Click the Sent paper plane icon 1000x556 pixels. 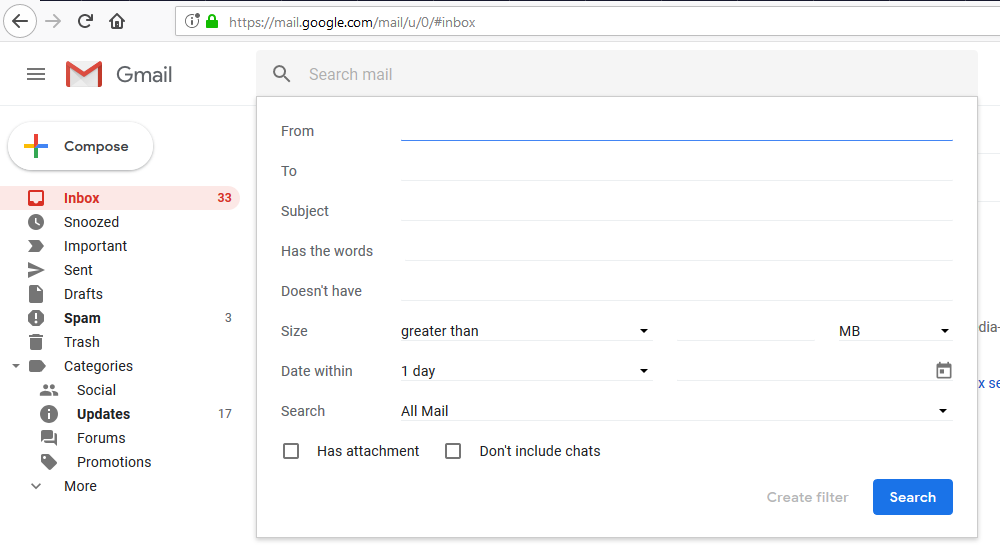(x=36, y=270)
